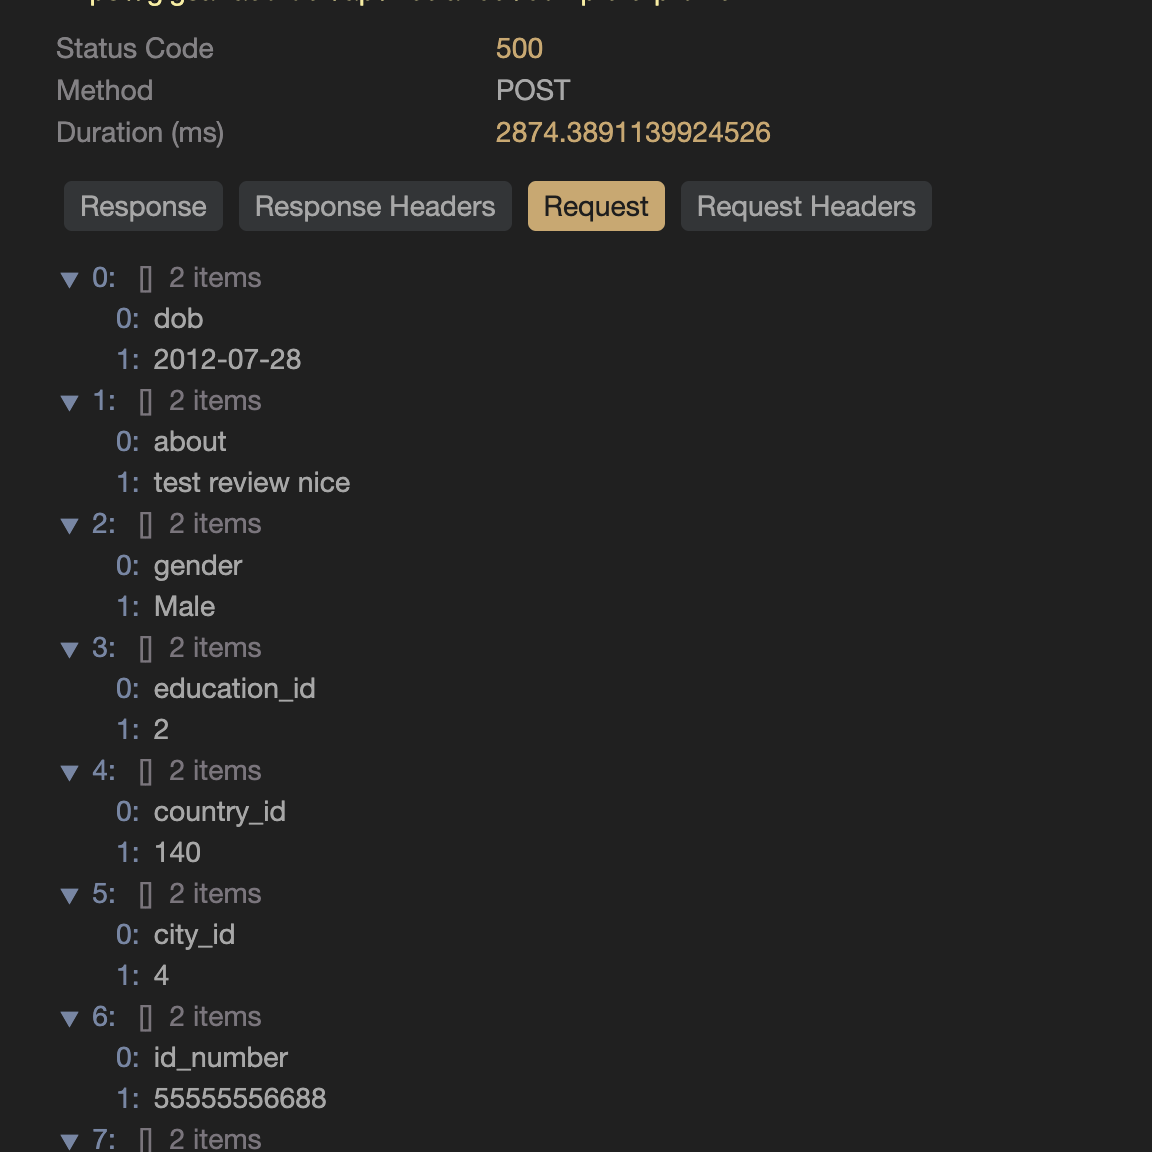Image resolution: width=1152 pixels, height=1152 pixels.
Task: Open the Response Headers tab
Action: click(375, 206)
